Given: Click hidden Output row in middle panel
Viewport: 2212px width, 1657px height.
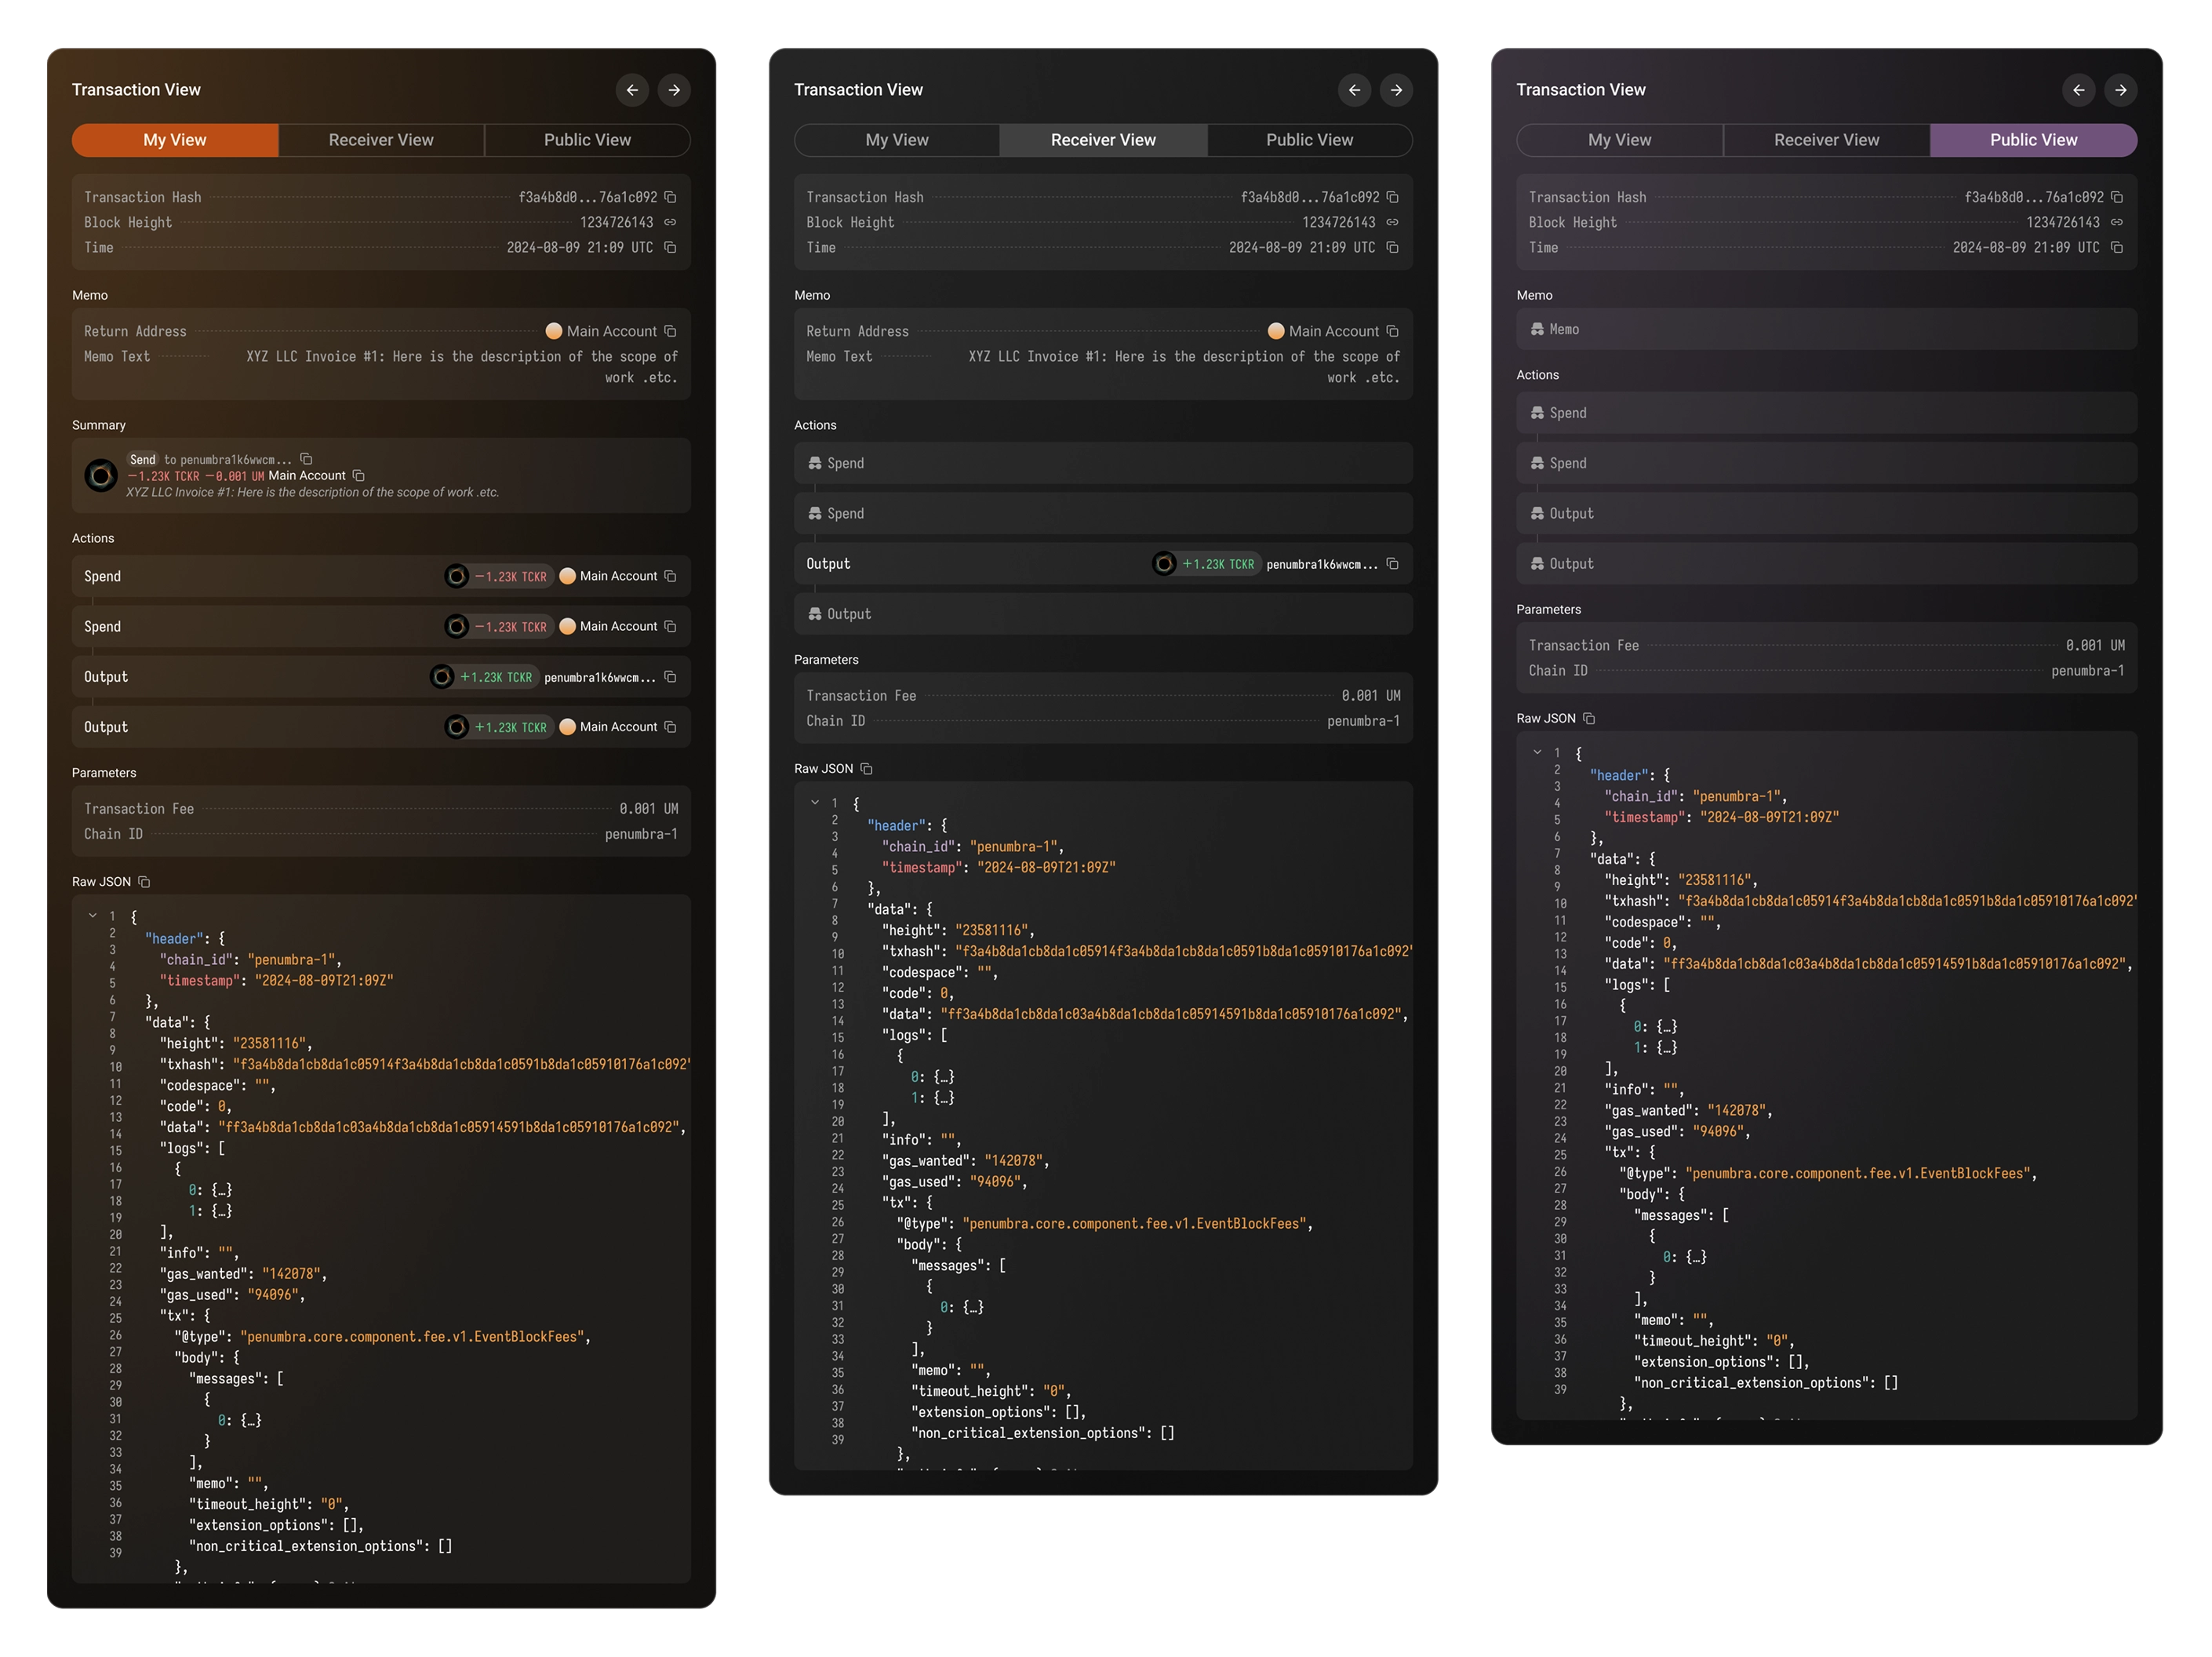Looking at the screenshot, I should point(1103,614).
